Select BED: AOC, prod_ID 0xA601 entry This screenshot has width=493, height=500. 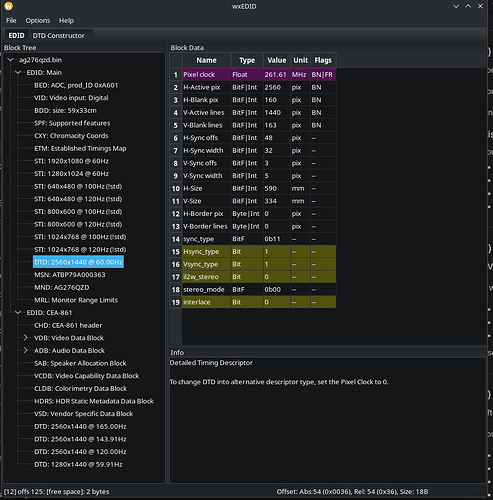pos(76,85)
